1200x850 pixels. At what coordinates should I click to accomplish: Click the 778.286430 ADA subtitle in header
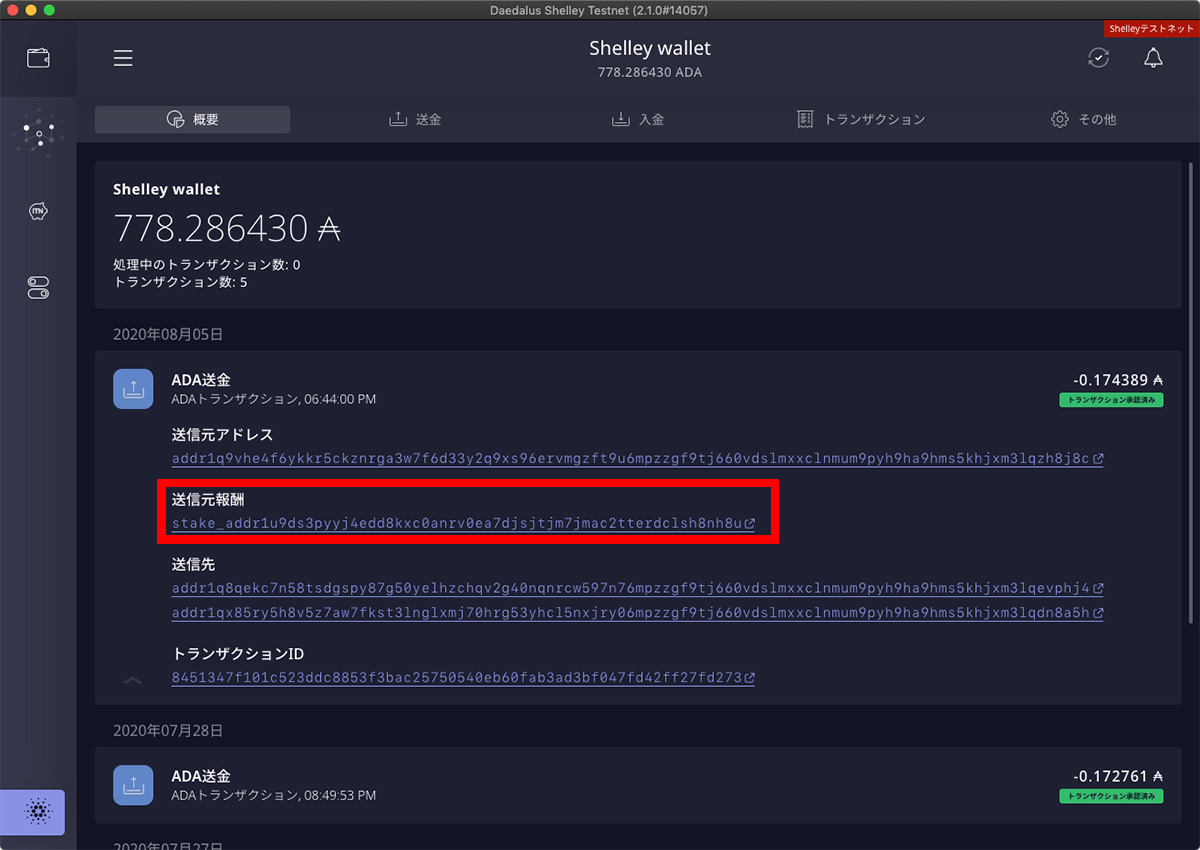650,73
